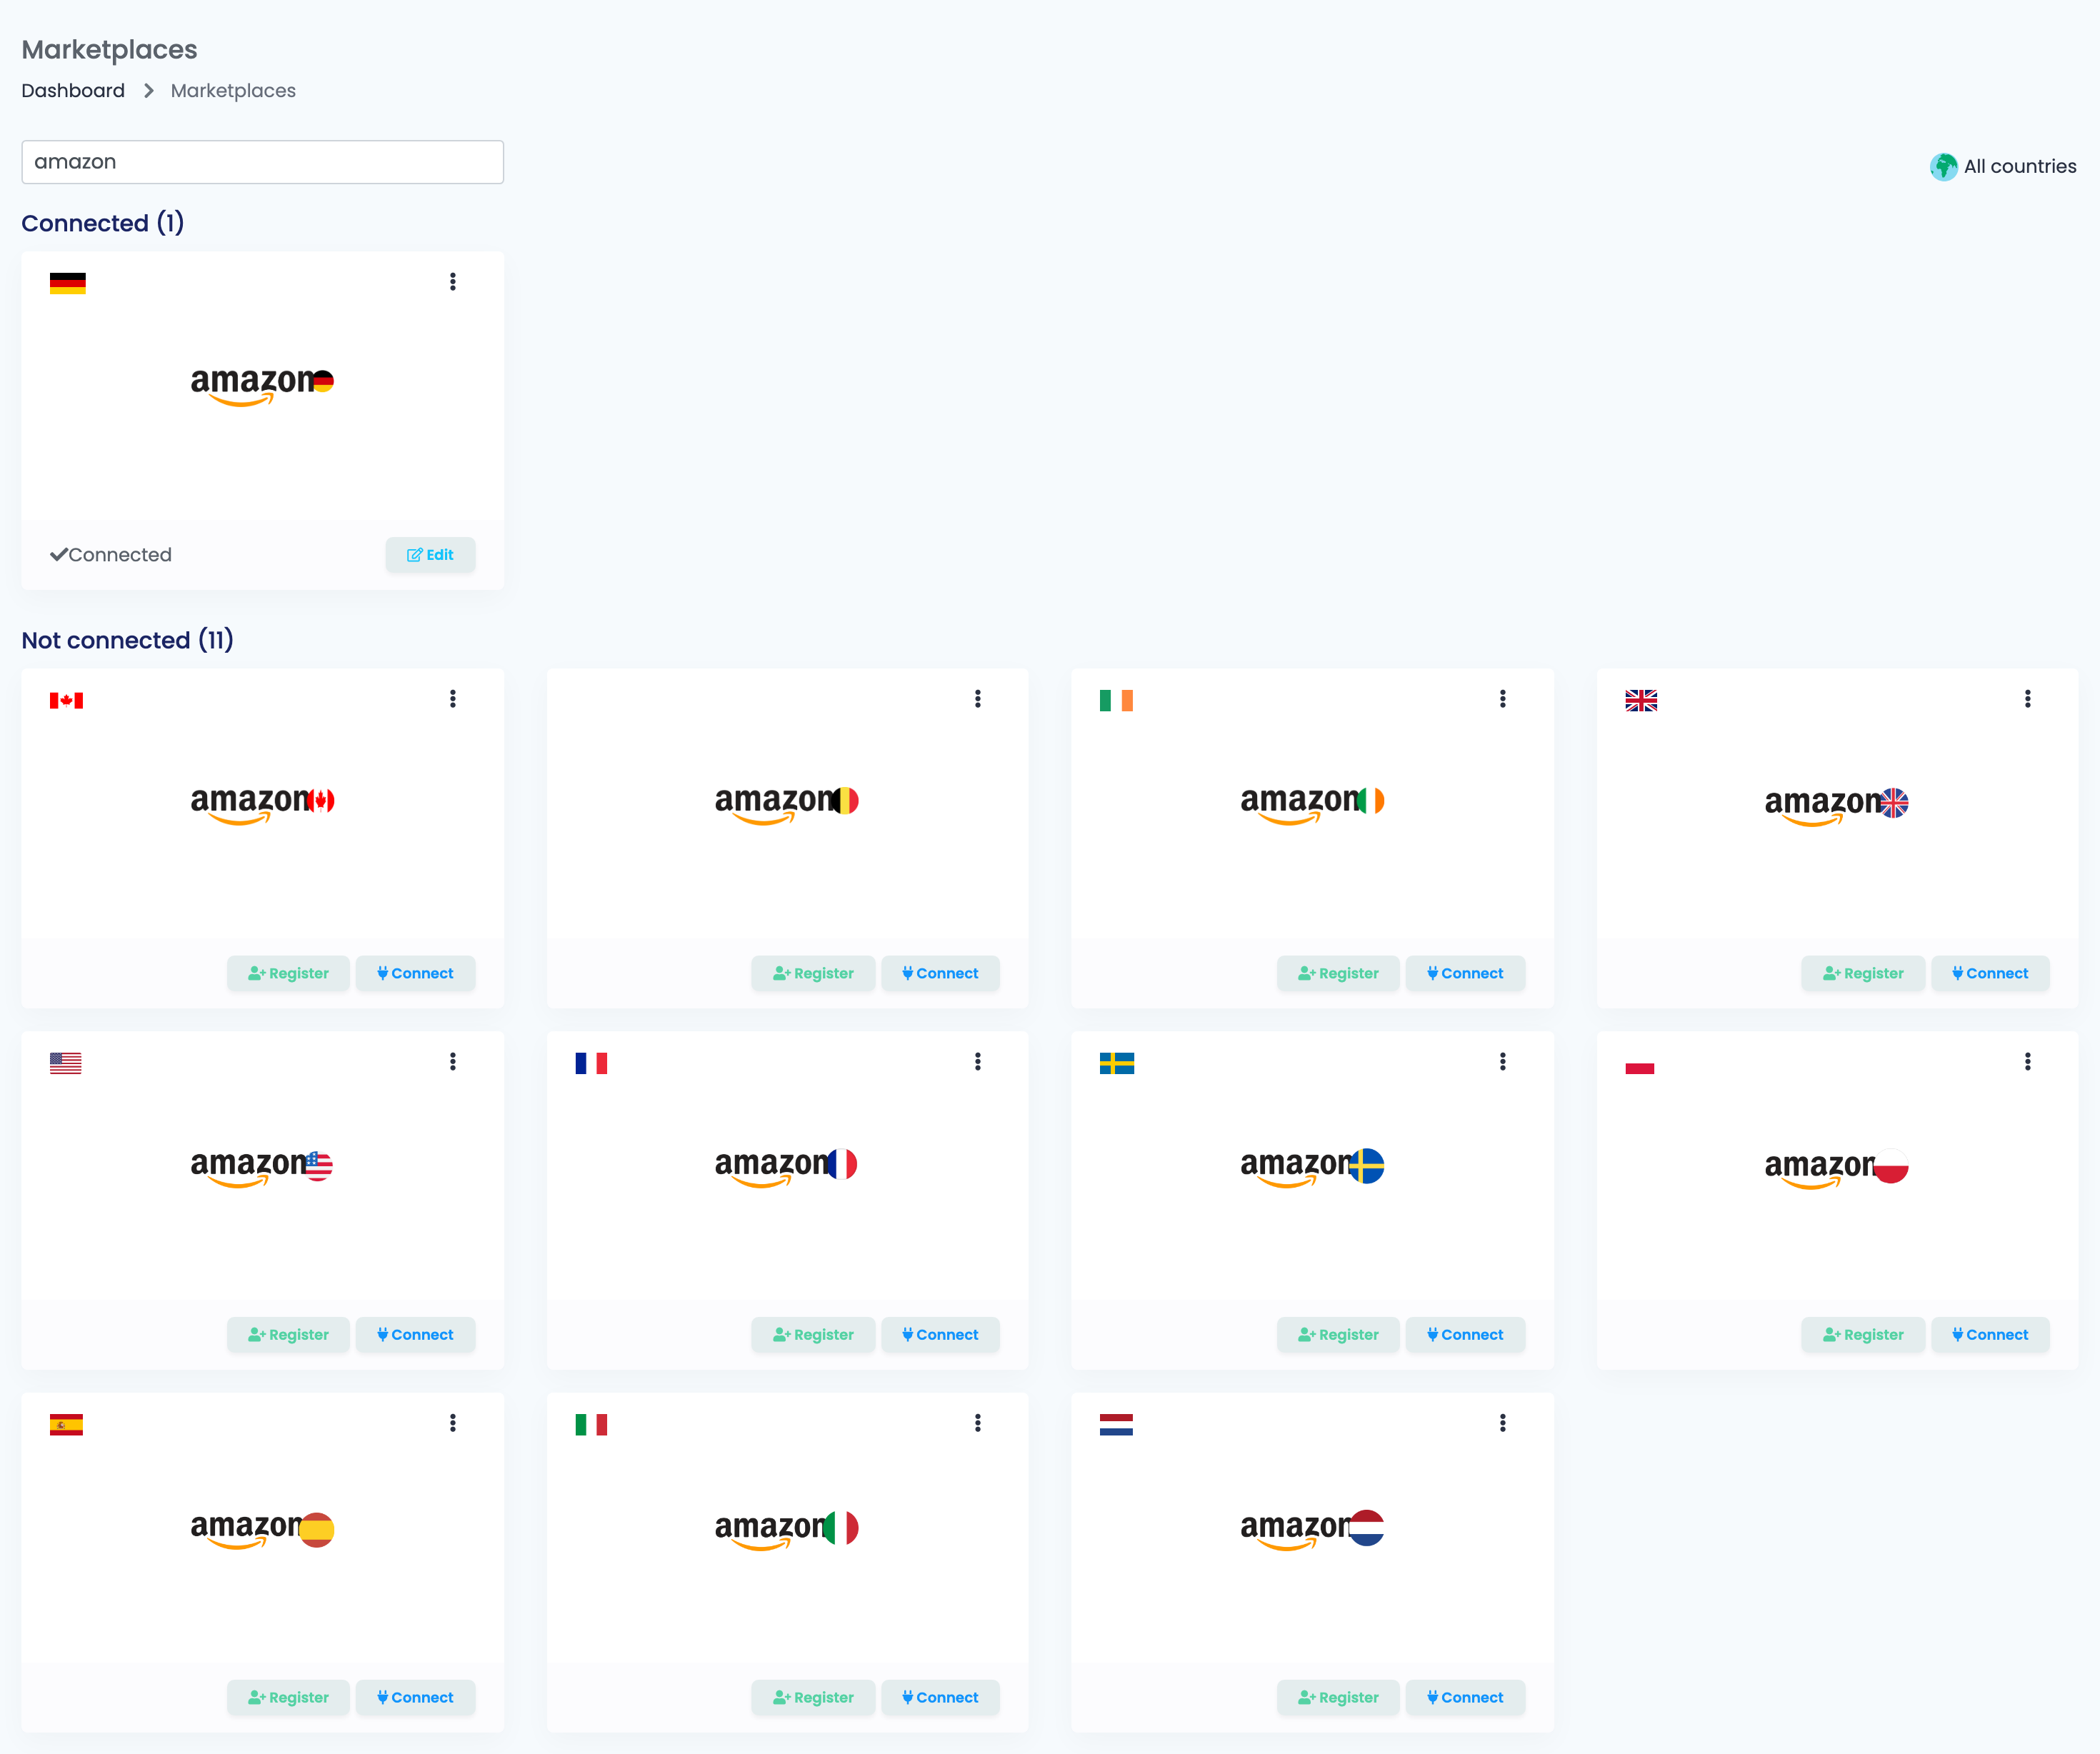Connect the Amazon US marketplace
The height and width of the screenshot is (1754, 2100).
pos(415,1335)
